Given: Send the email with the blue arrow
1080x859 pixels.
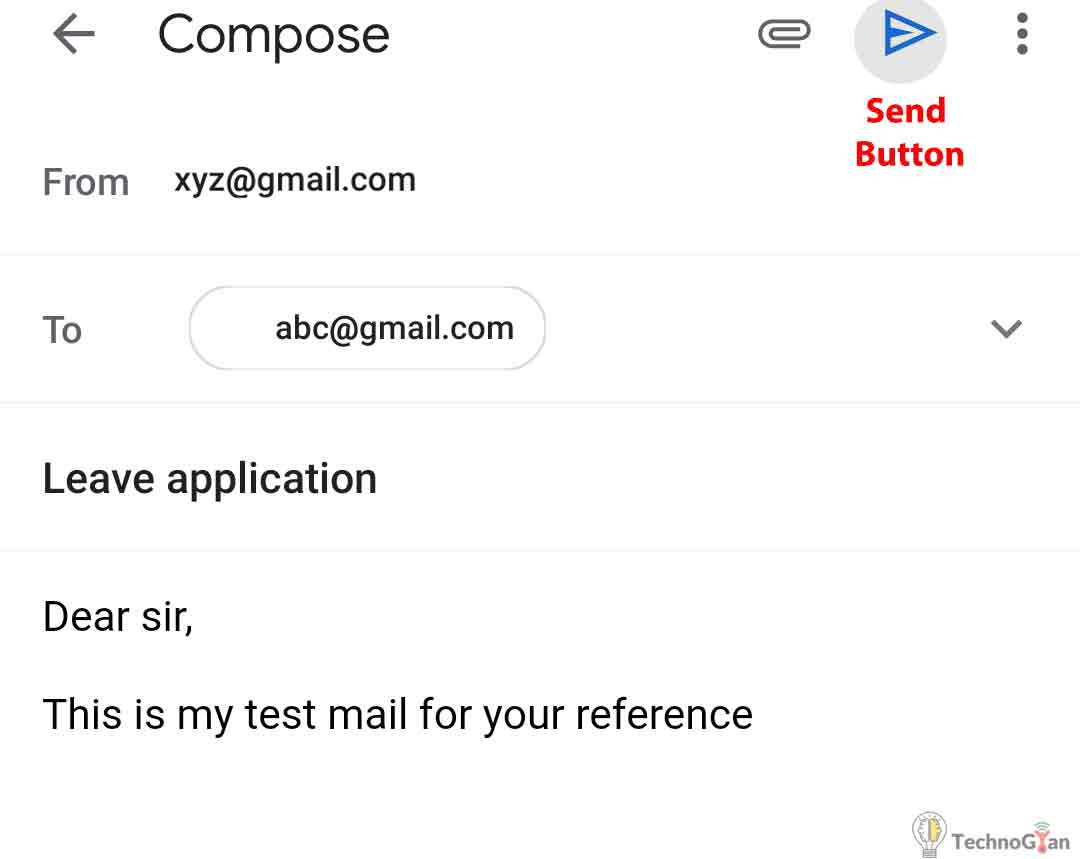Looking at the screenshot, I should pos(907,36).
